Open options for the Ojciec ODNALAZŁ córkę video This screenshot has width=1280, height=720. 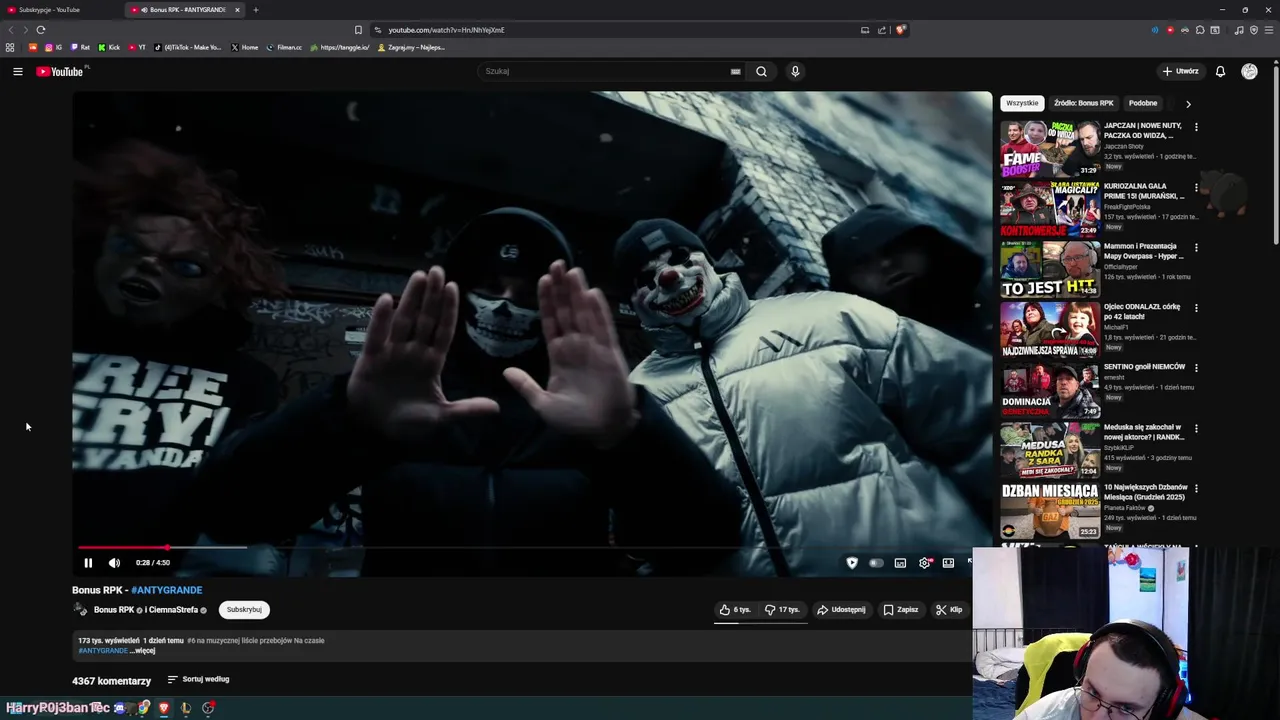click(x=1196, y=308)
